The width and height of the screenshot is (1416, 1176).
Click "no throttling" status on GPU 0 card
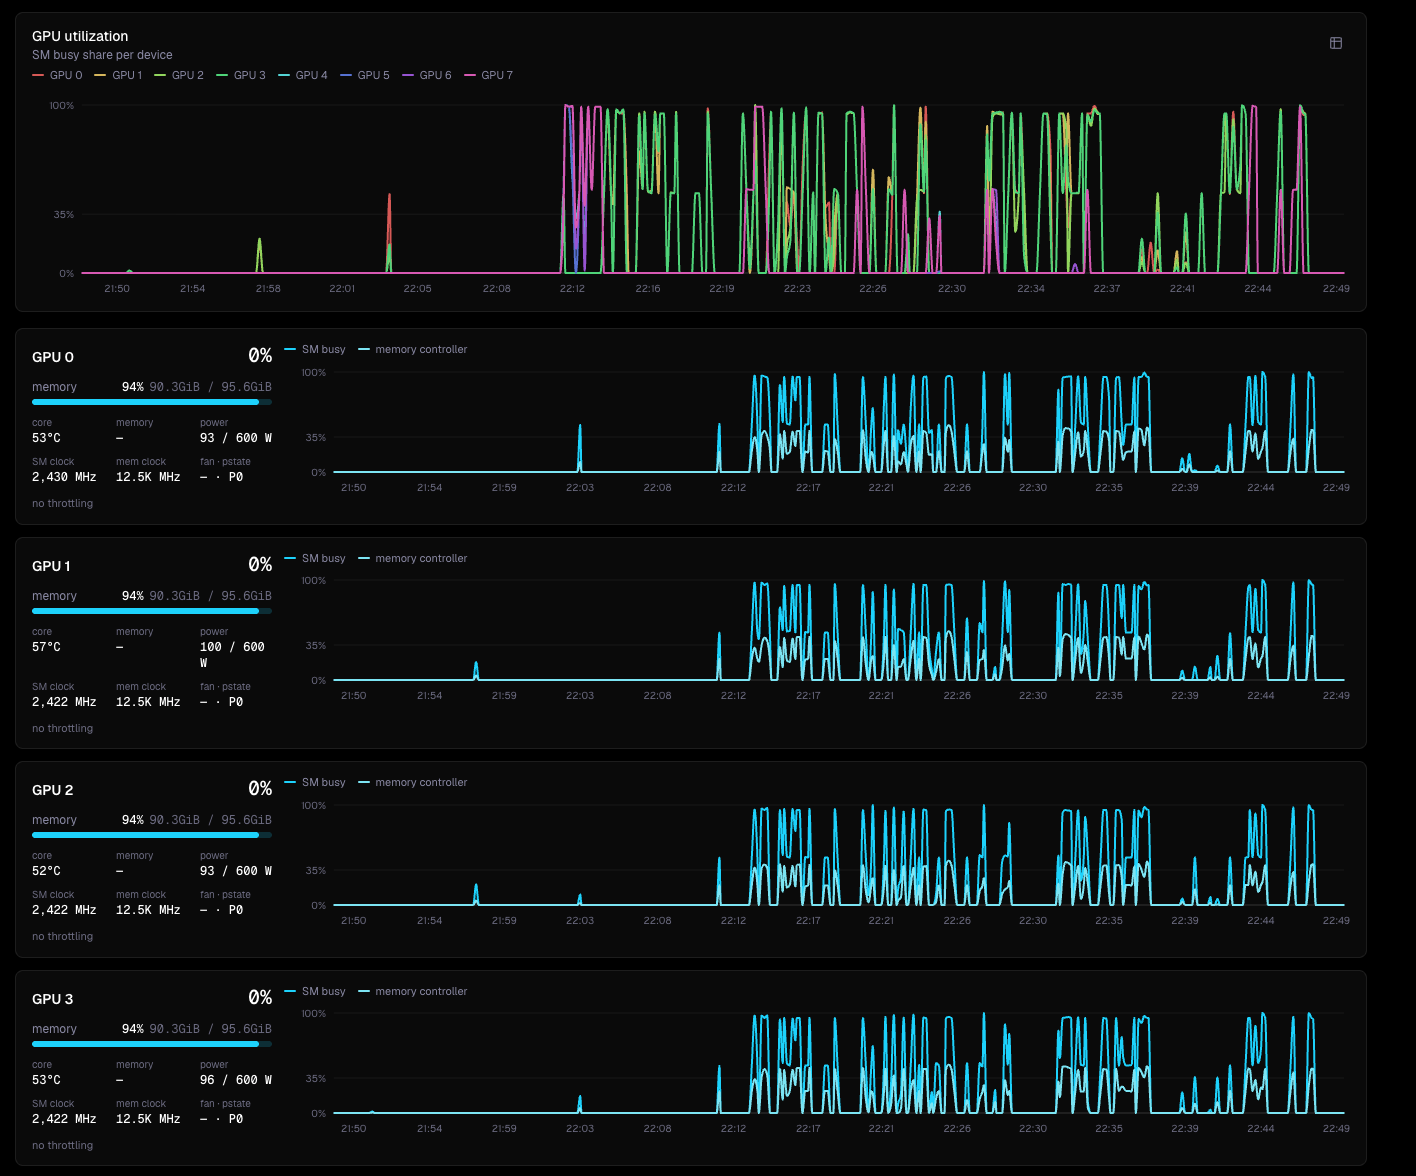point(62,504)
